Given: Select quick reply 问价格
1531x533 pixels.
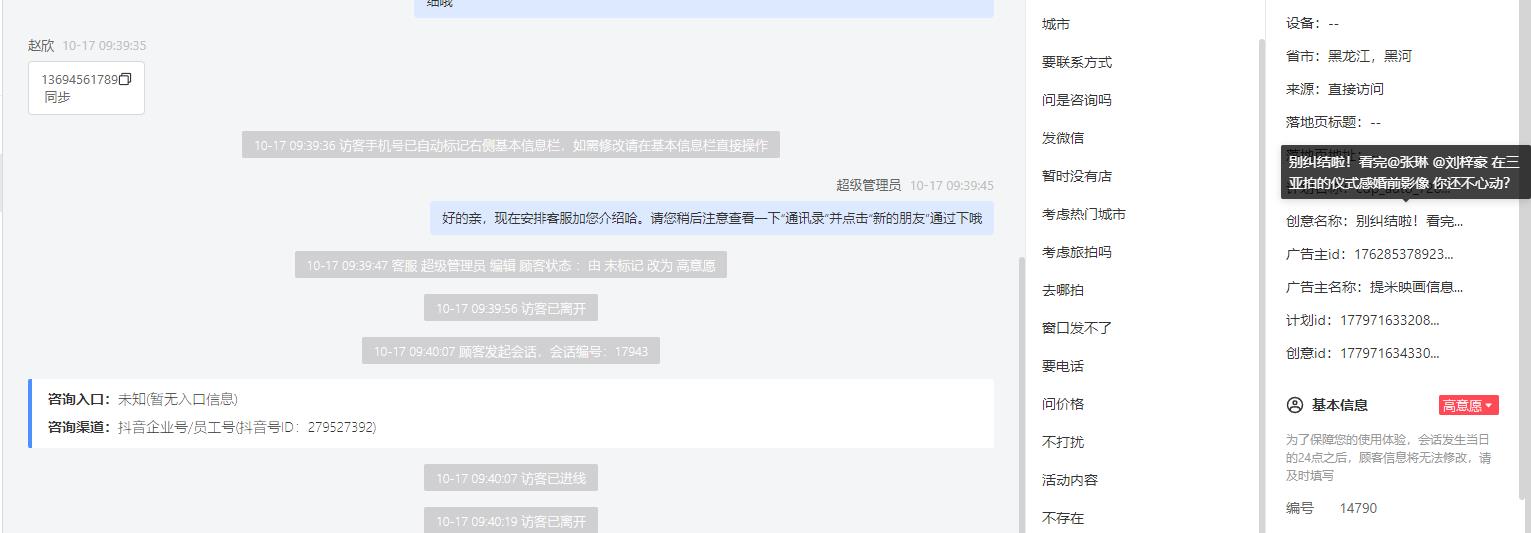Looking at the screenshot, I should [x=1063, y=404].
